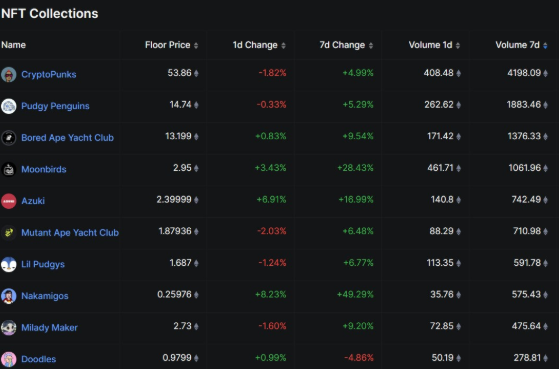Click the red Azuki logo icon
This screenshot has width=559, height=369.
tap(9, 201)
